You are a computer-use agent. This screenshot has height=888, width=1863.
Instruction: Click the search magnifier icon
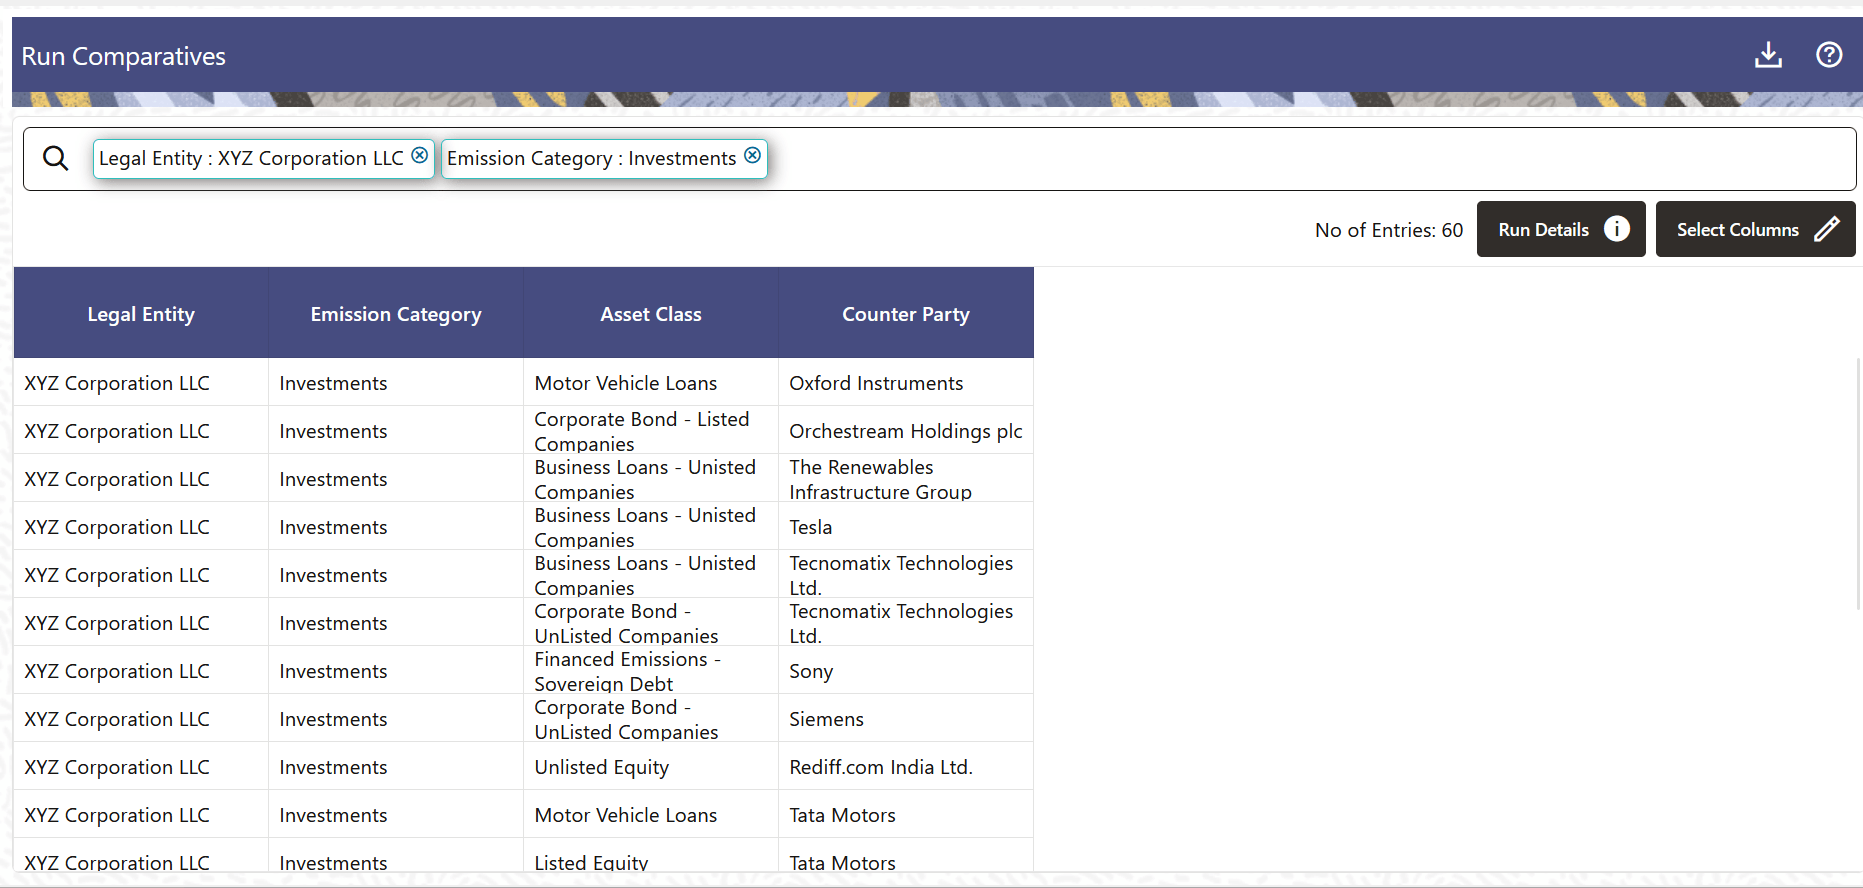coord(56,158)
